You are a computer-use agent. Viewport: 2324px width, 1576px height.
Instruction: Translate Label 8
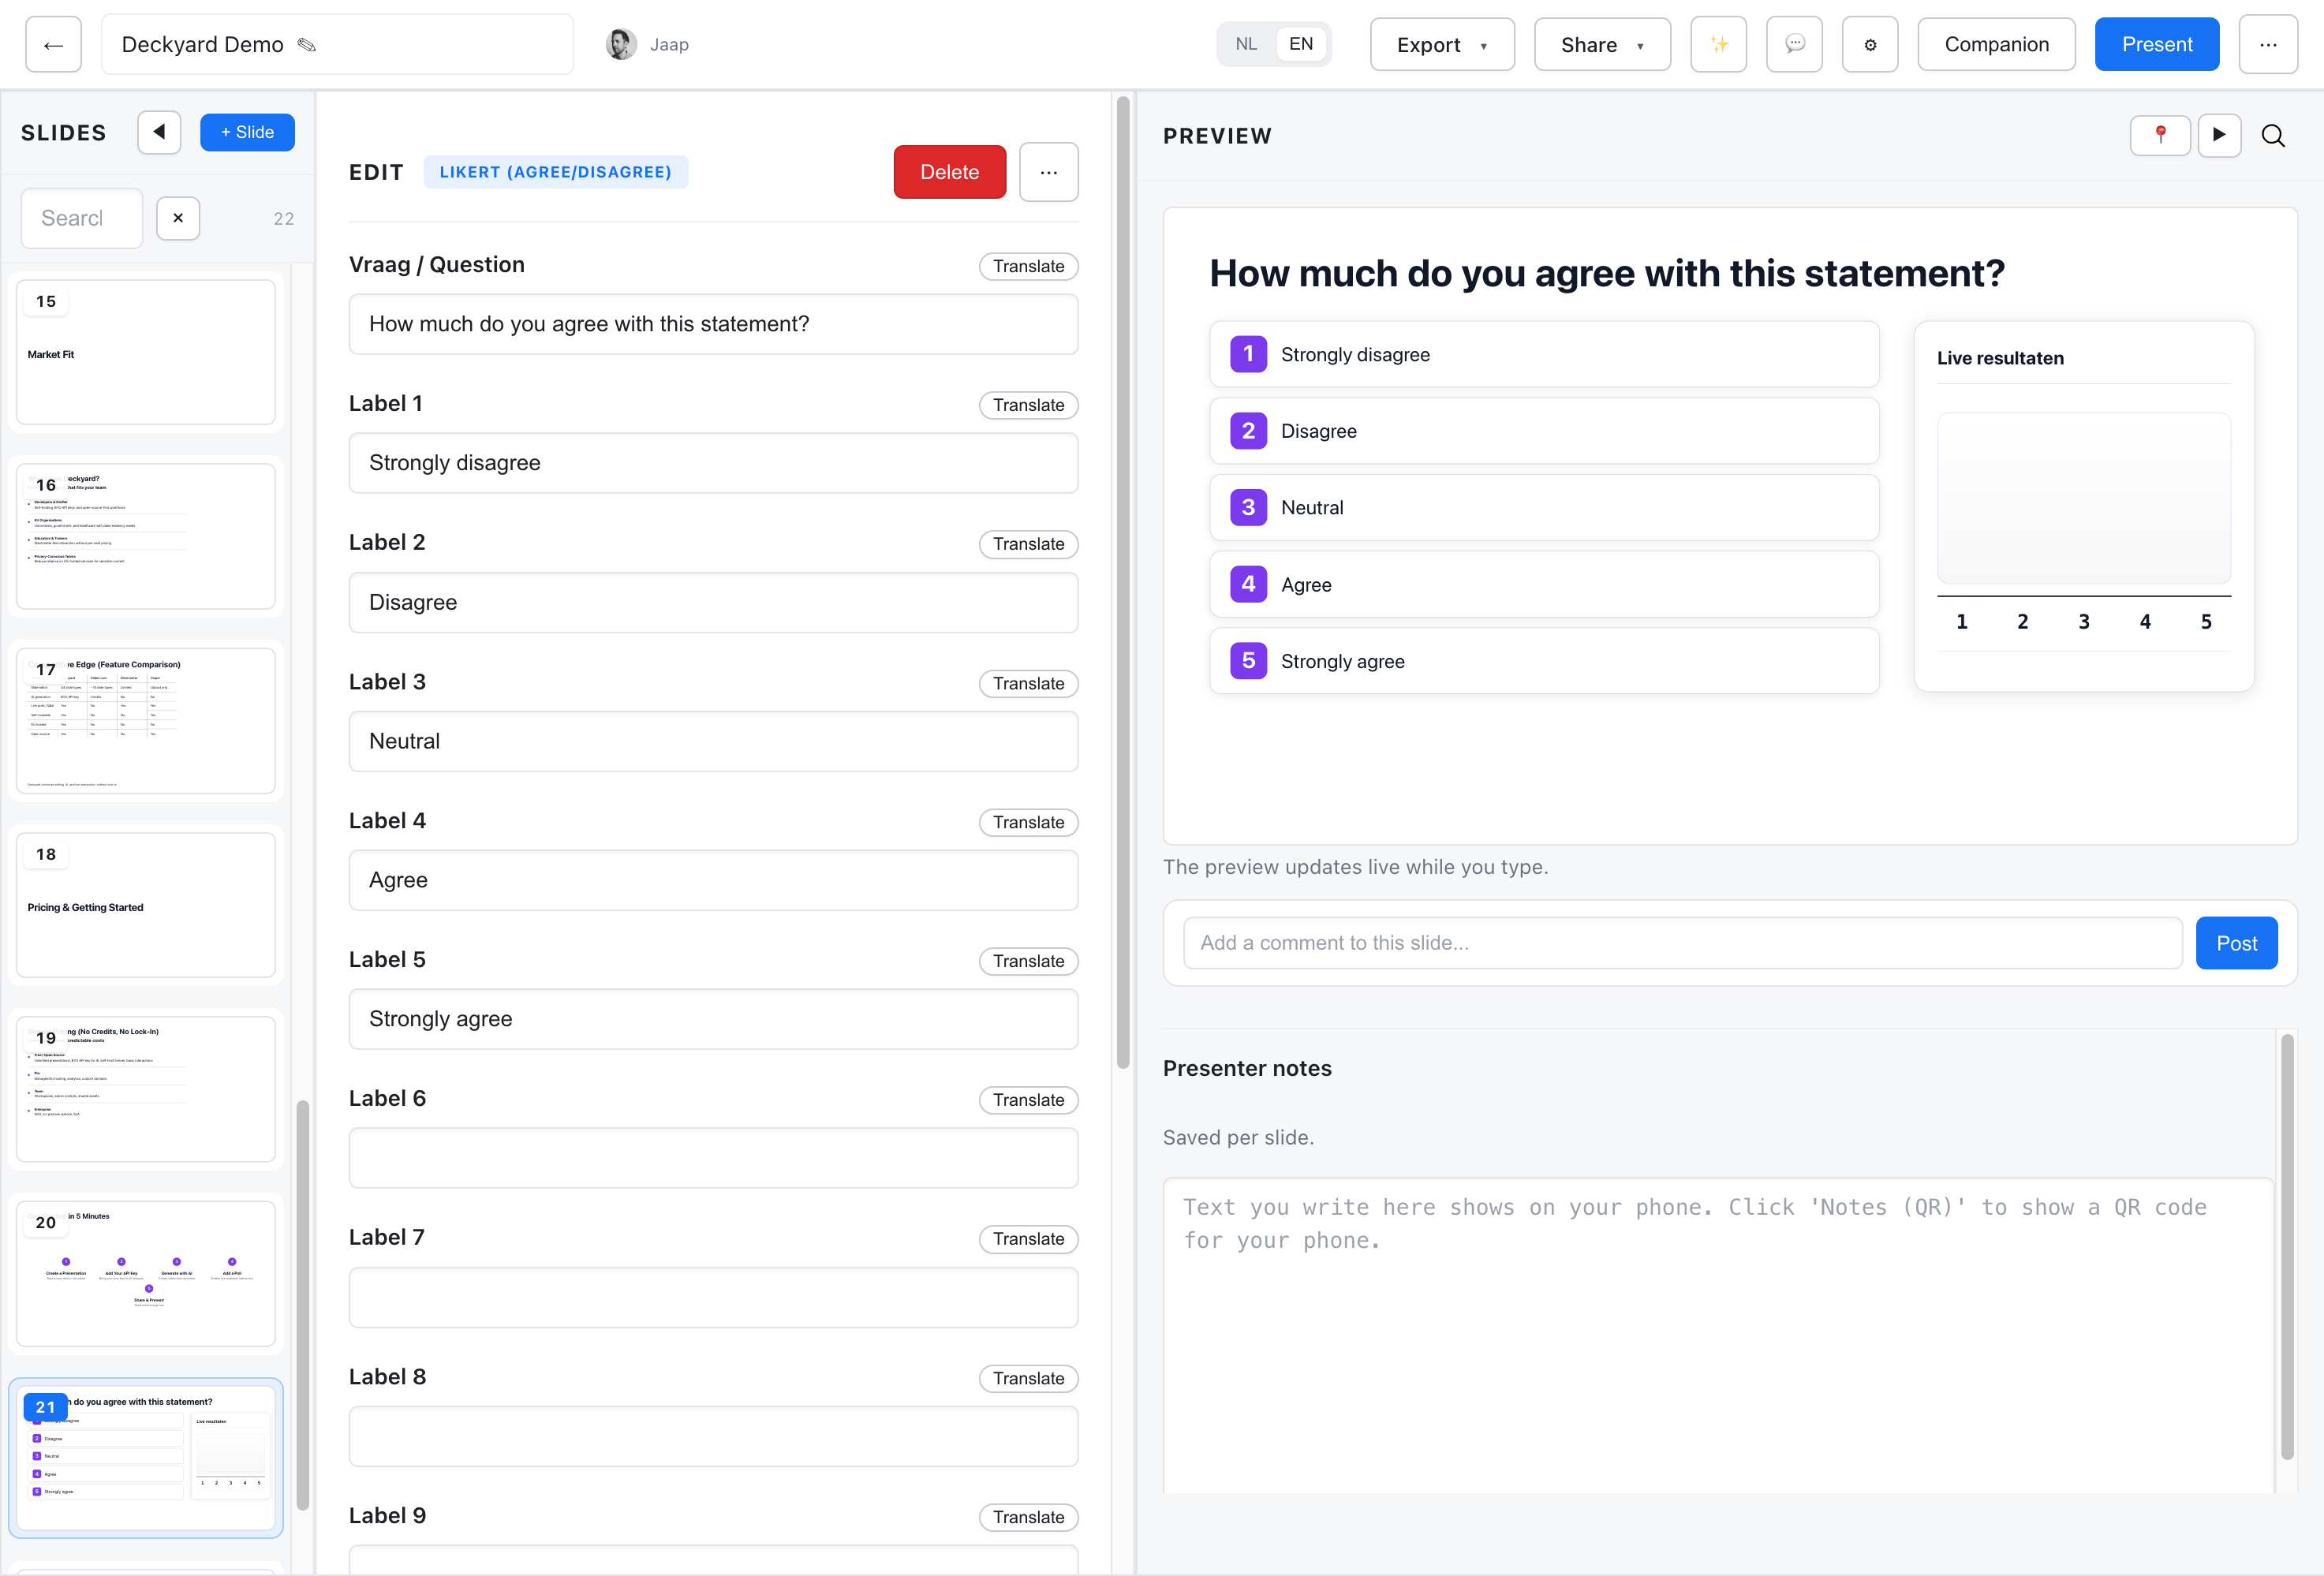pos(1028,1378)
